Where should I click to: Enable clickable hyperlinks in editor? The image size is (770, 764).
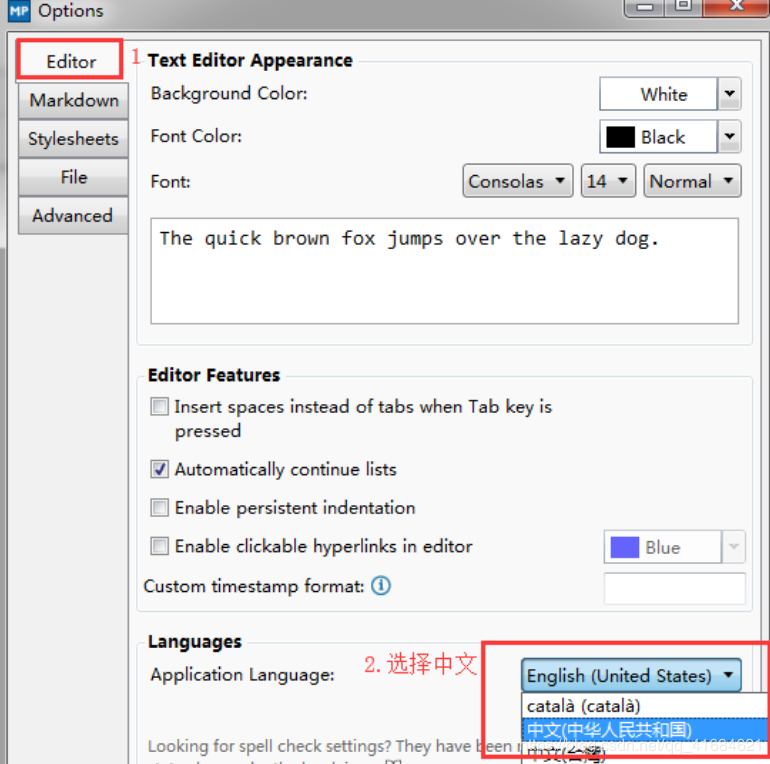click(x=160, y=546)
